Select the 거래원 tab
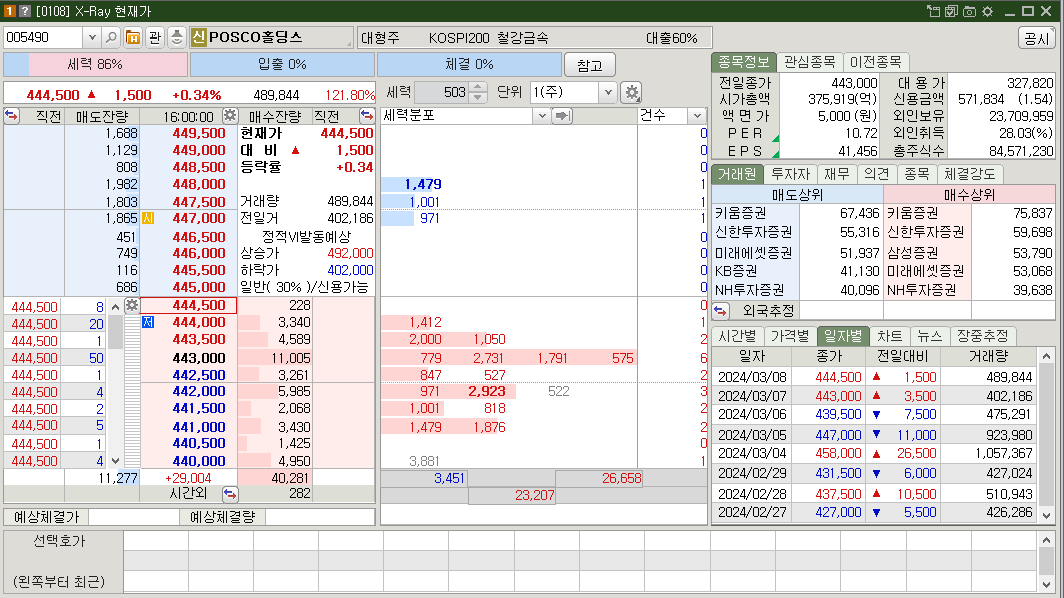Viewport: 1064px width, 598px height. pyautogui.click(x=738, y=174)
